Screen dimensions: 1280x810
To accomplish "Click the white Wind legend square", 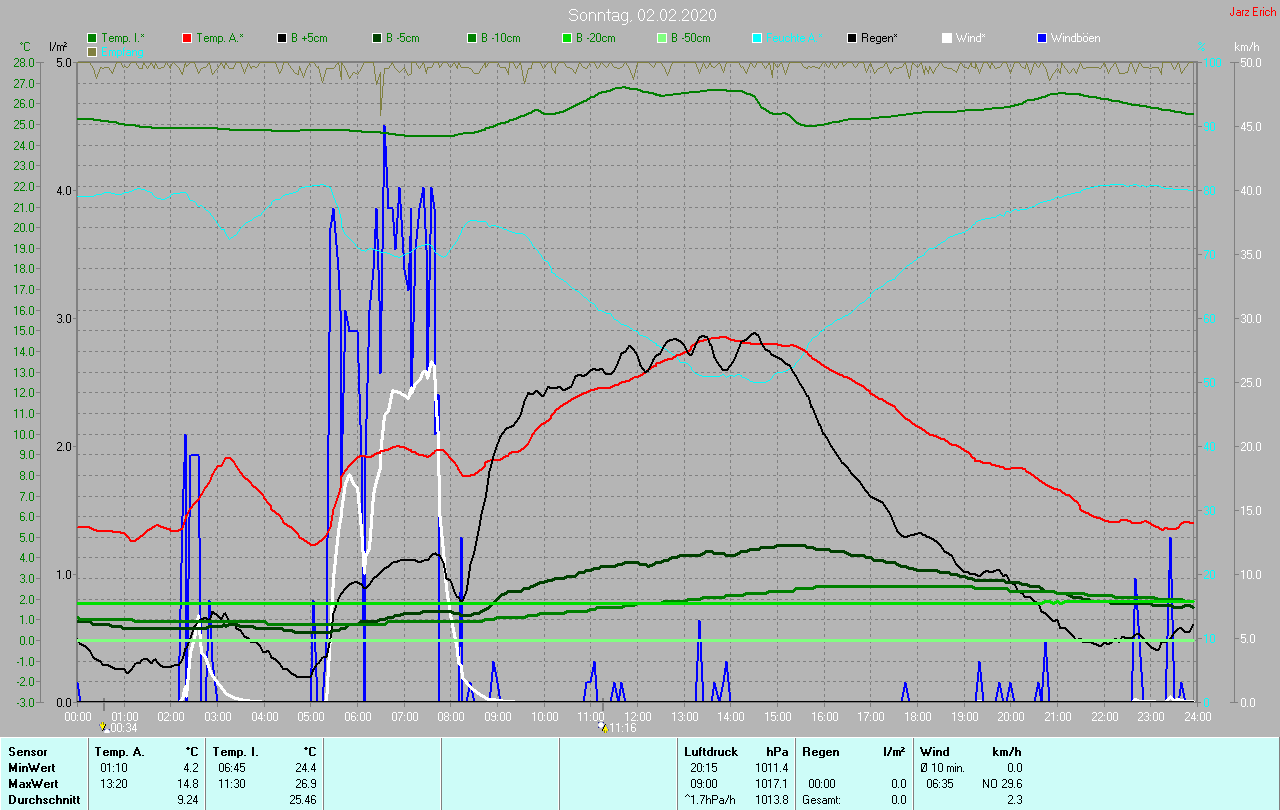I will click(947, 38).
